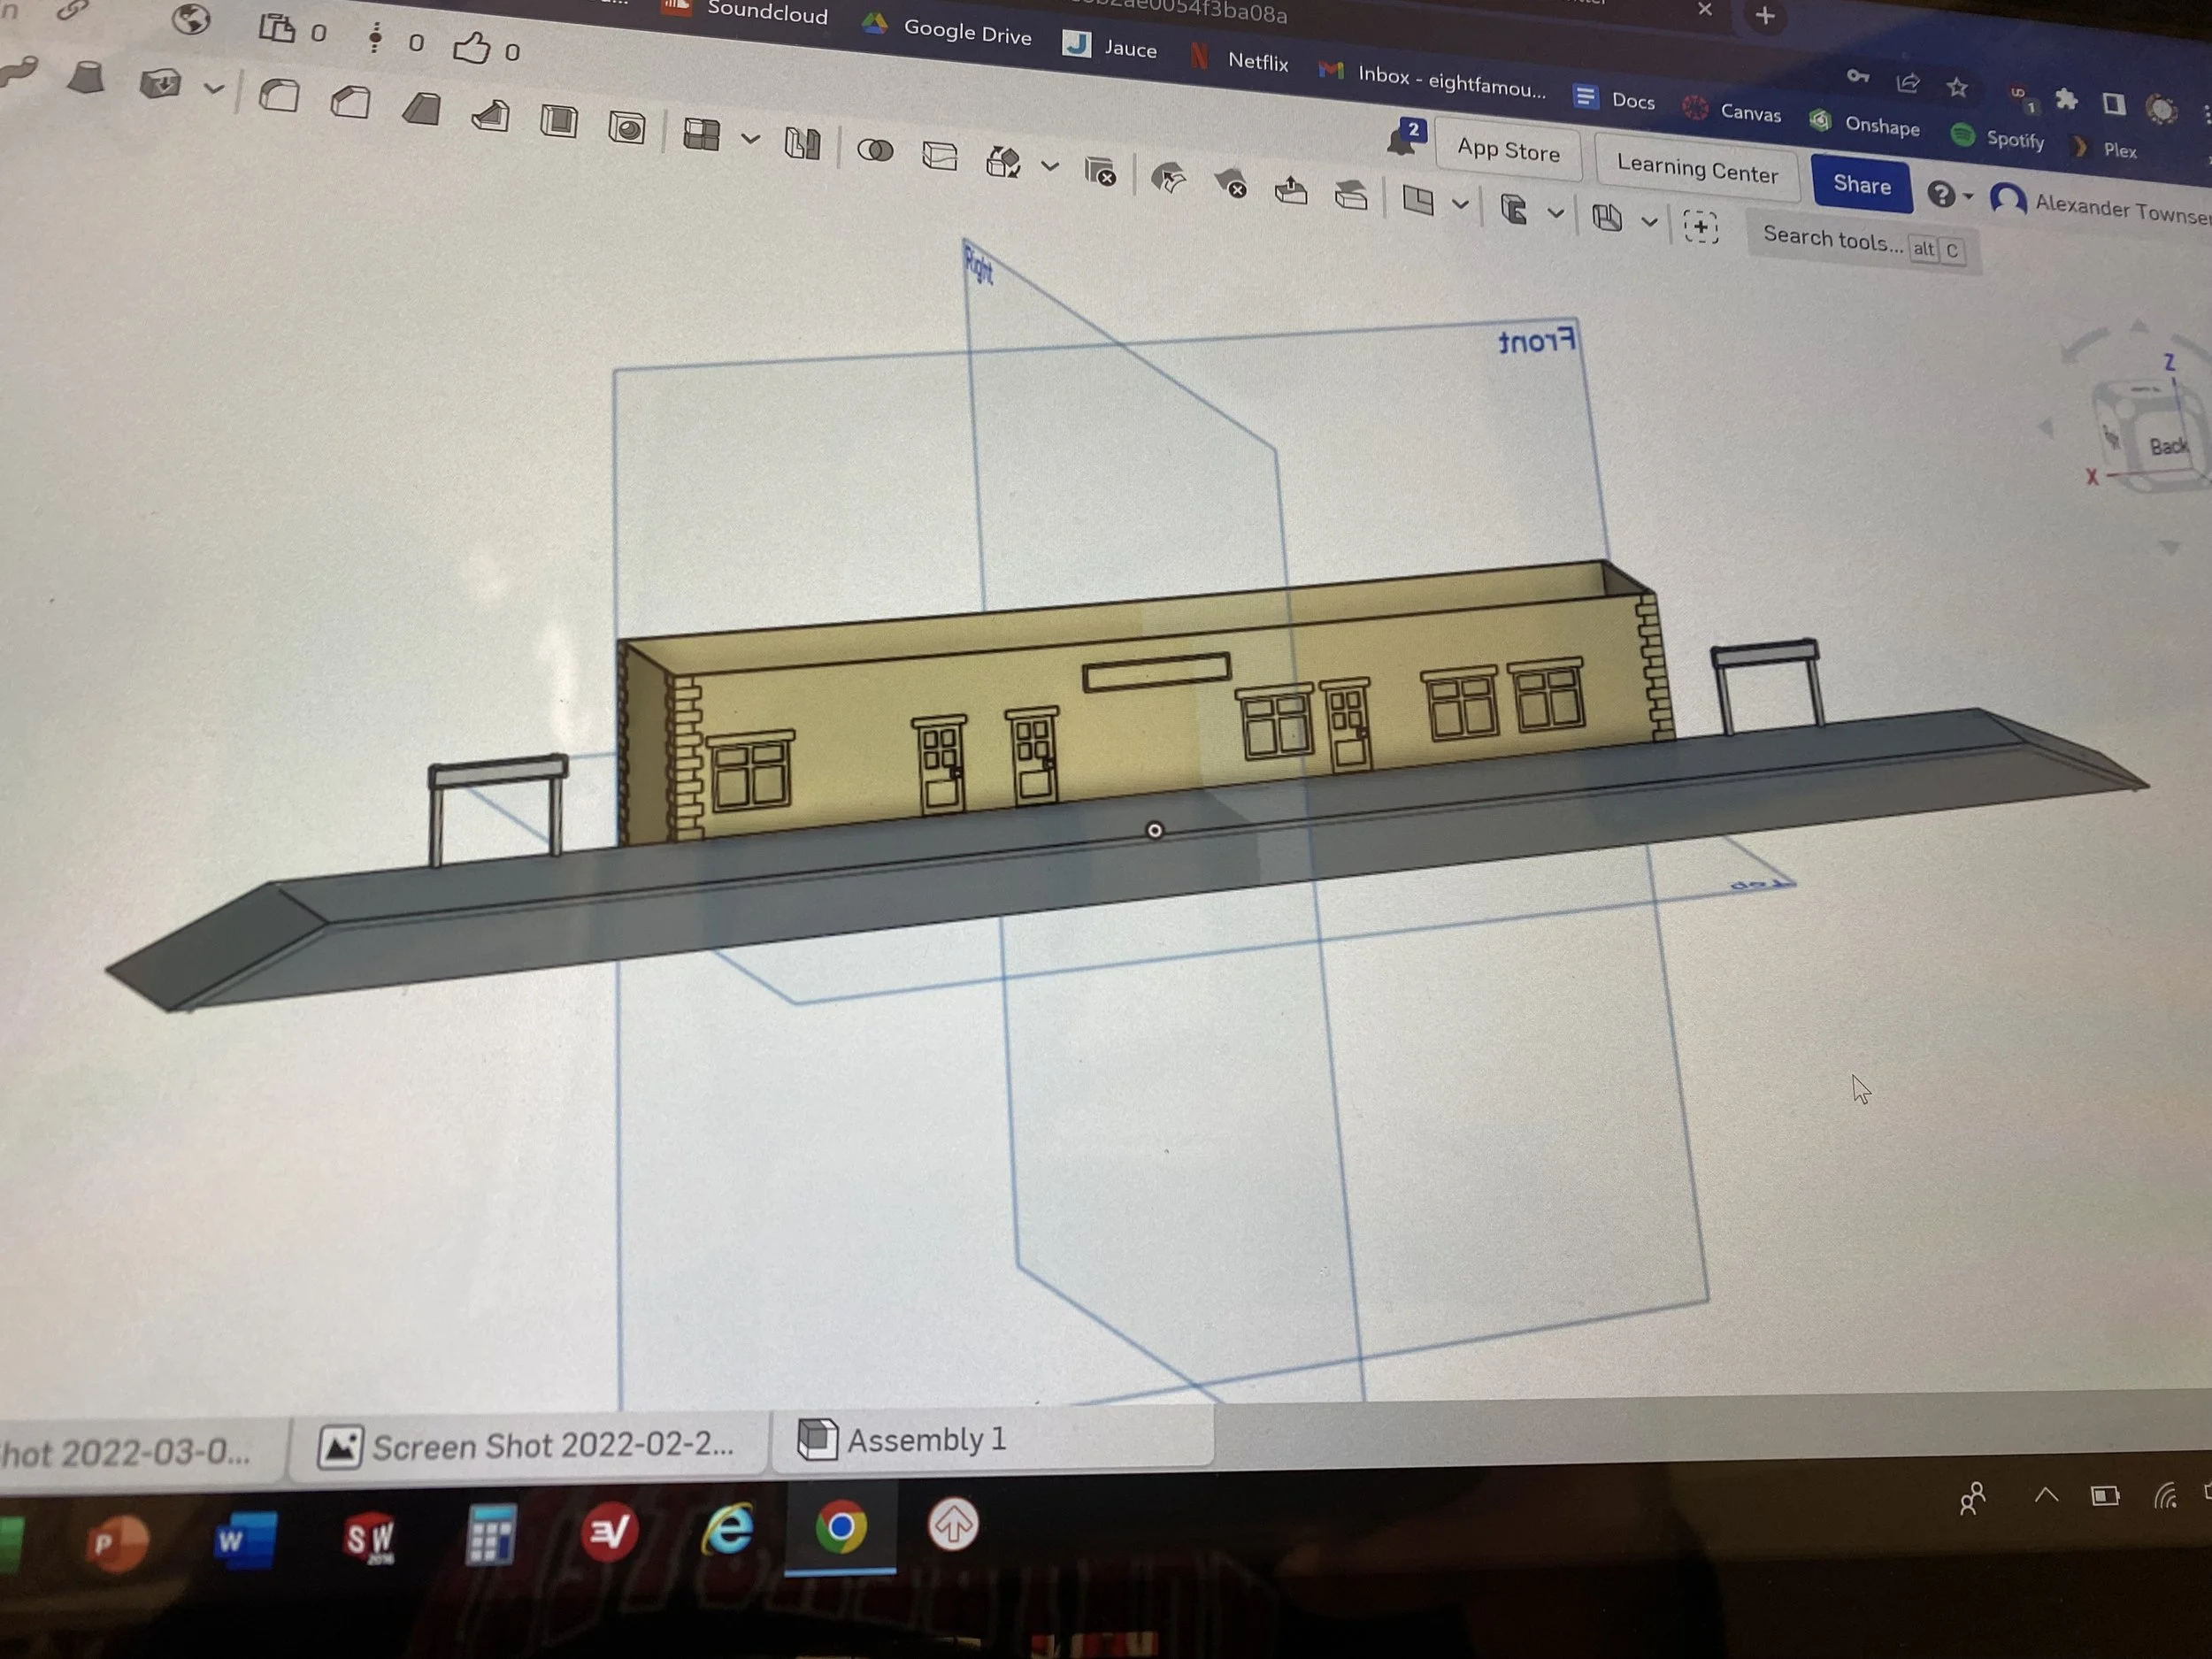Click the versions graph icon
This screenshot has width=2212, height=1659.
[x=375, y=38]
